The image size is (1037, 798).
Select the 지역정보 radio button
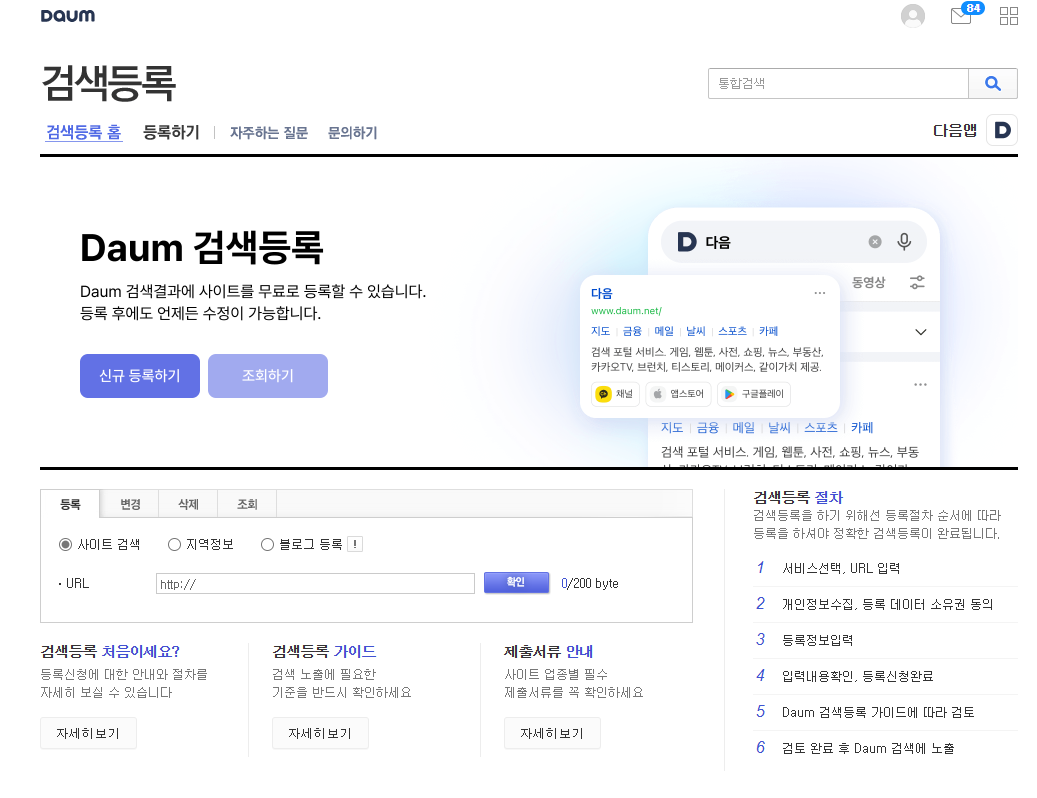tap(174, 544)
